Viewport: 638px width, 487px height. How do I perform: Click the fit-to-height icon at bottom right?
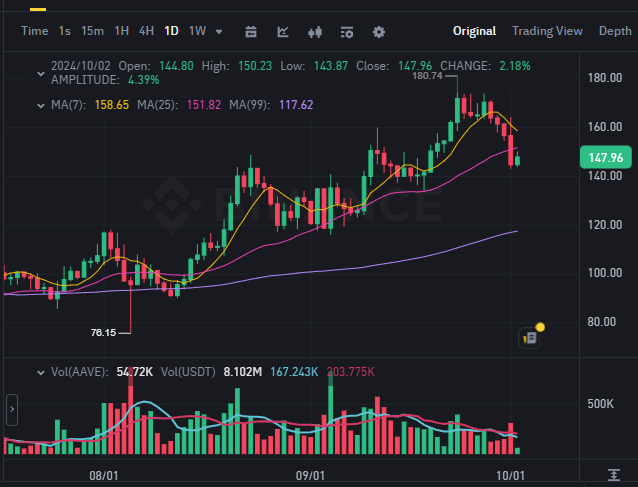614,474
